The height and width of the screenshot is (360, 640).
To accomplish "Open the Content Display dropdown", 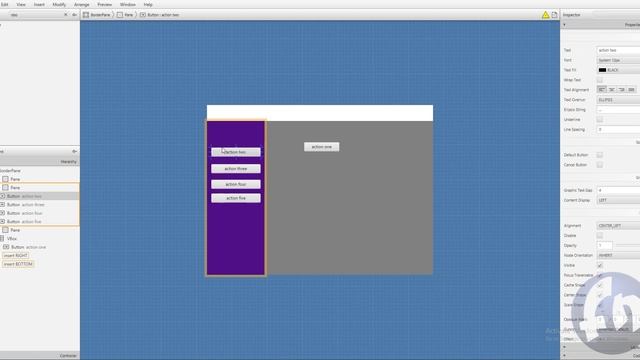I will pyautogui.click(x=618, y=200).
